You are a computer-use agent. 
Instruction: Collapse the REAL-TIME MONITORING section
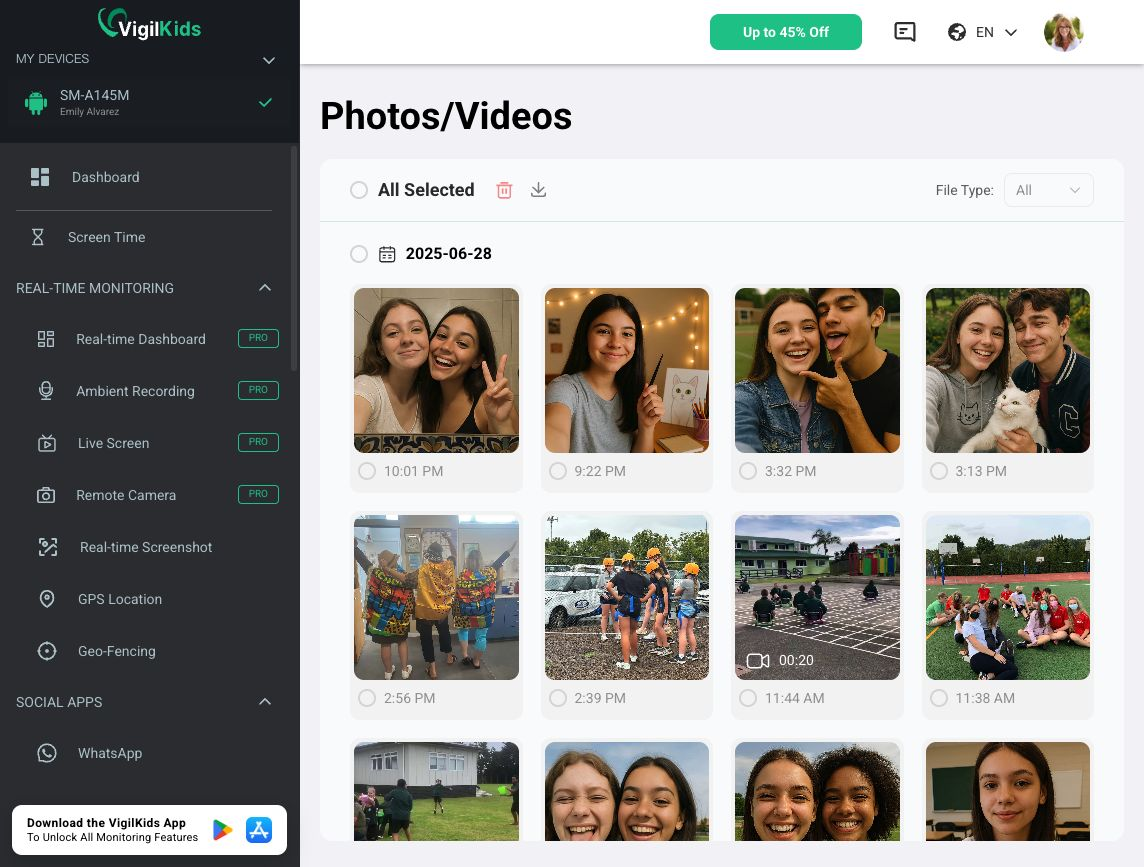(265, 288)
